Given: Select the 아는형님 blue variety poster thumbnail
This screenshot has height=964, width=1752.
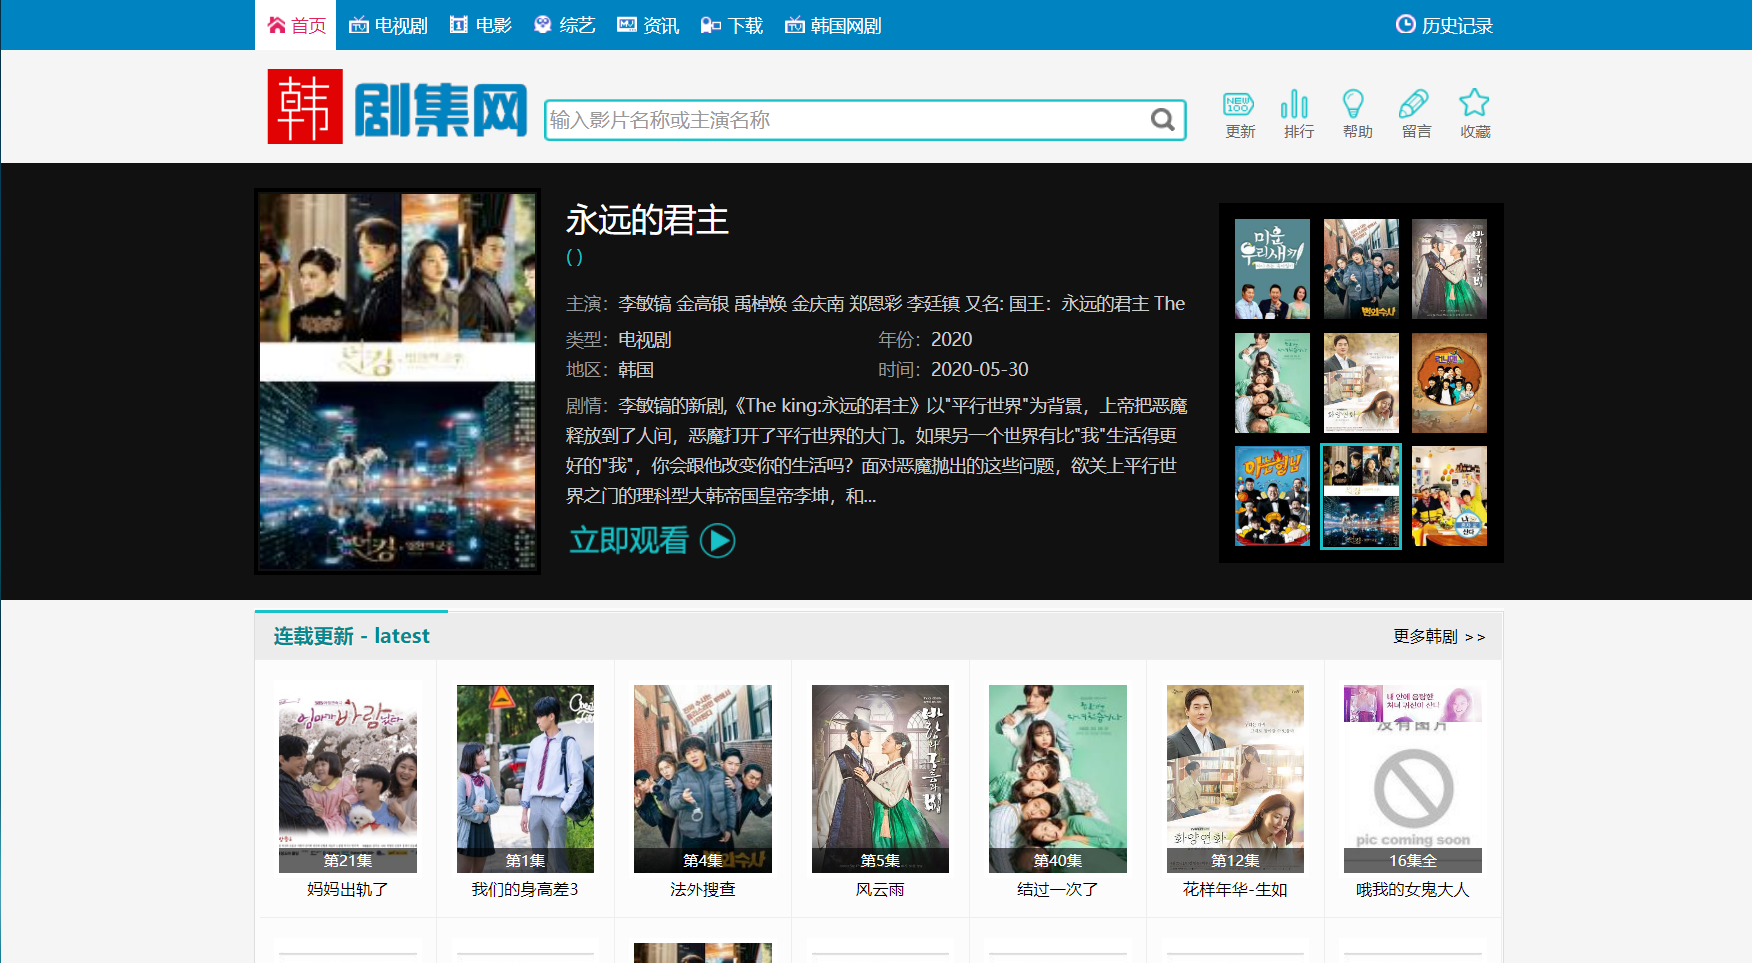Looking at the screenshot, I should pos(1272,496).
